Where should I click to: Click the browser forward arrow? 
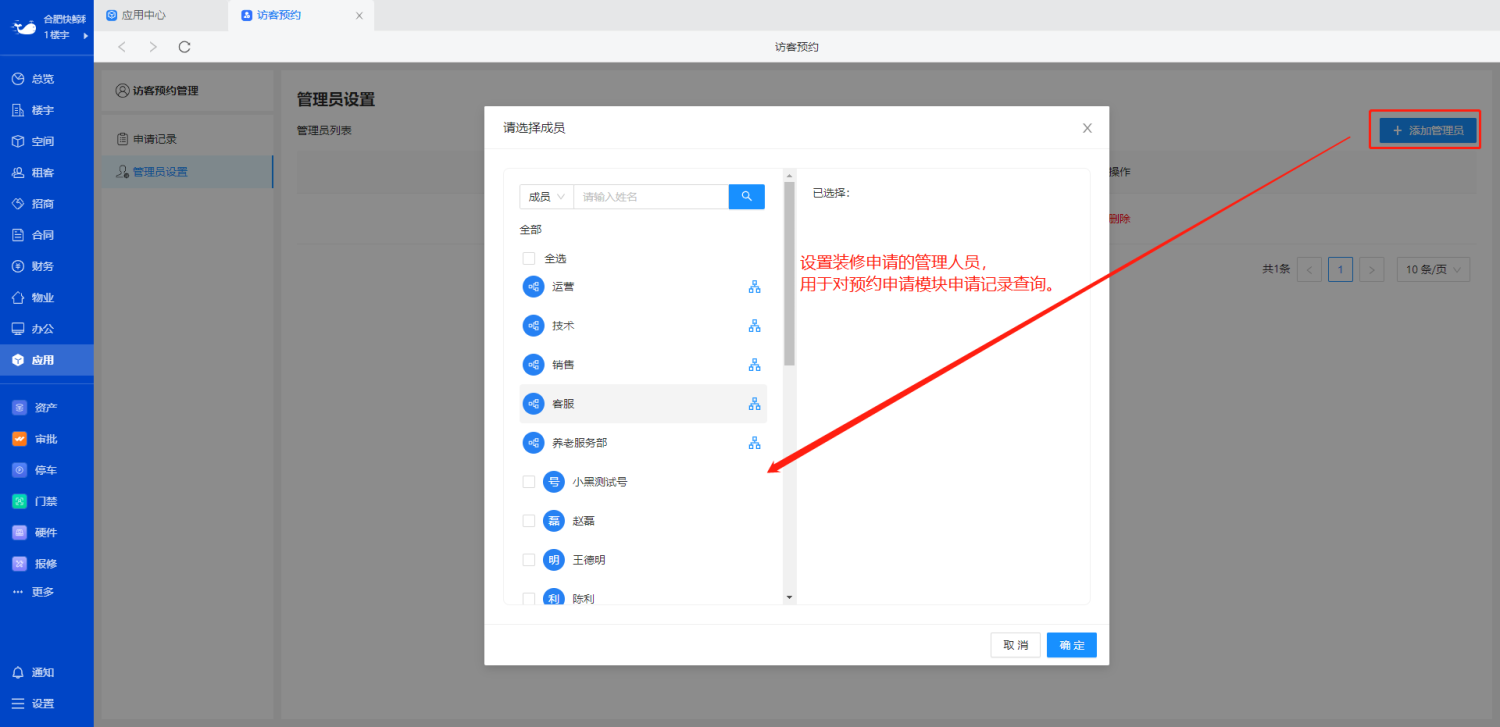point(153,47)
